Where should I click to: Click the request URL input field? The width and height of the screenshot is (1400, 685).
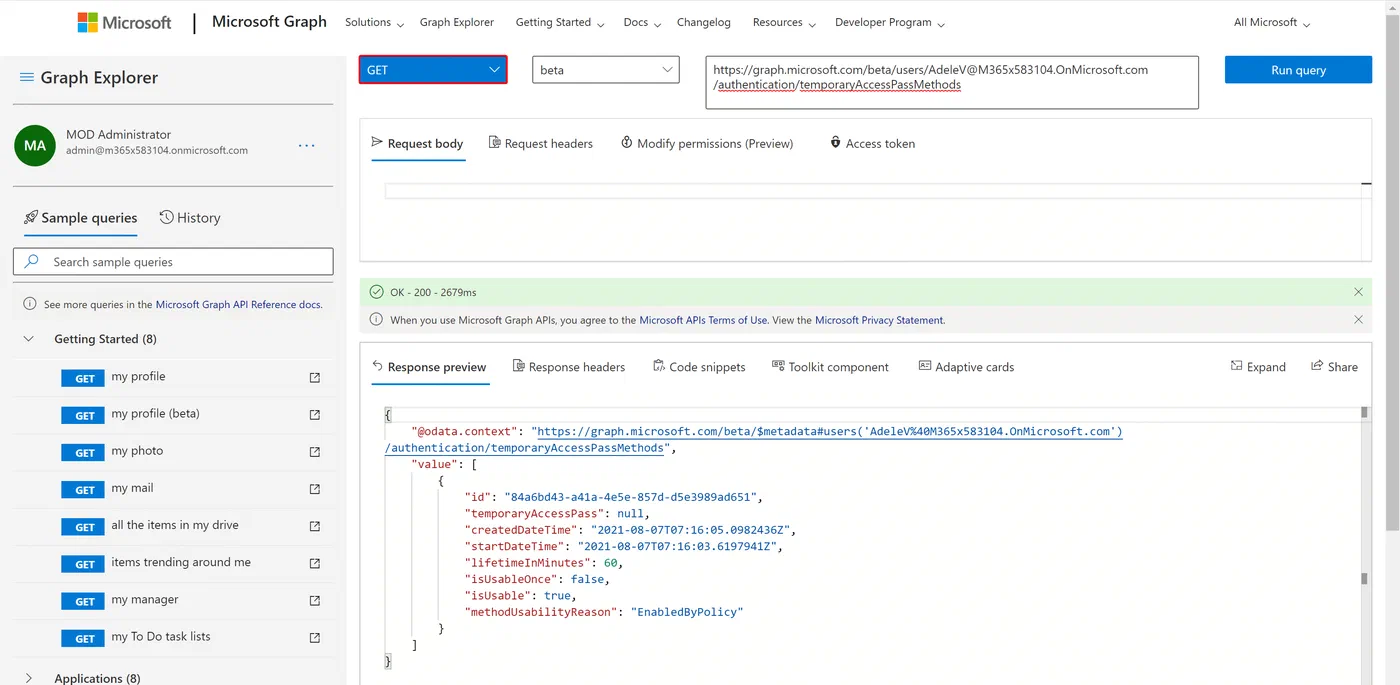(x=951, y=82)
